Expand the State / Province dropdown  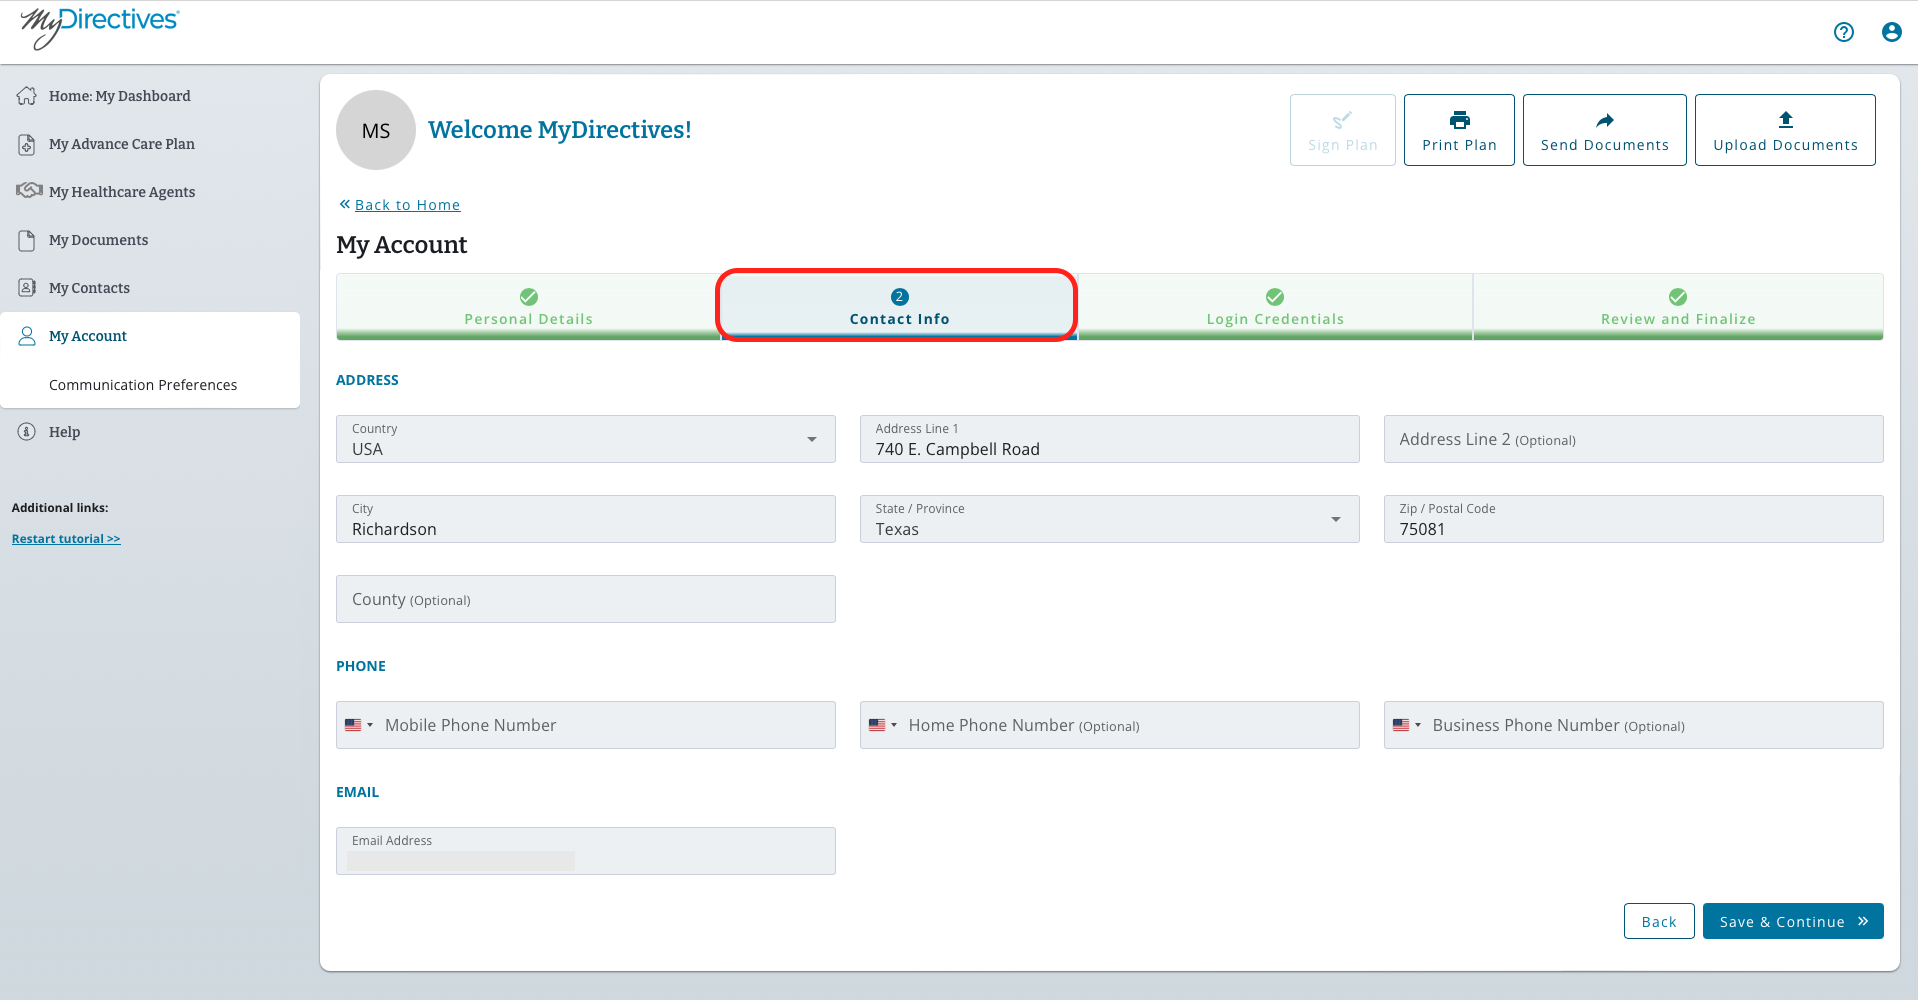tap(1110, 519)
